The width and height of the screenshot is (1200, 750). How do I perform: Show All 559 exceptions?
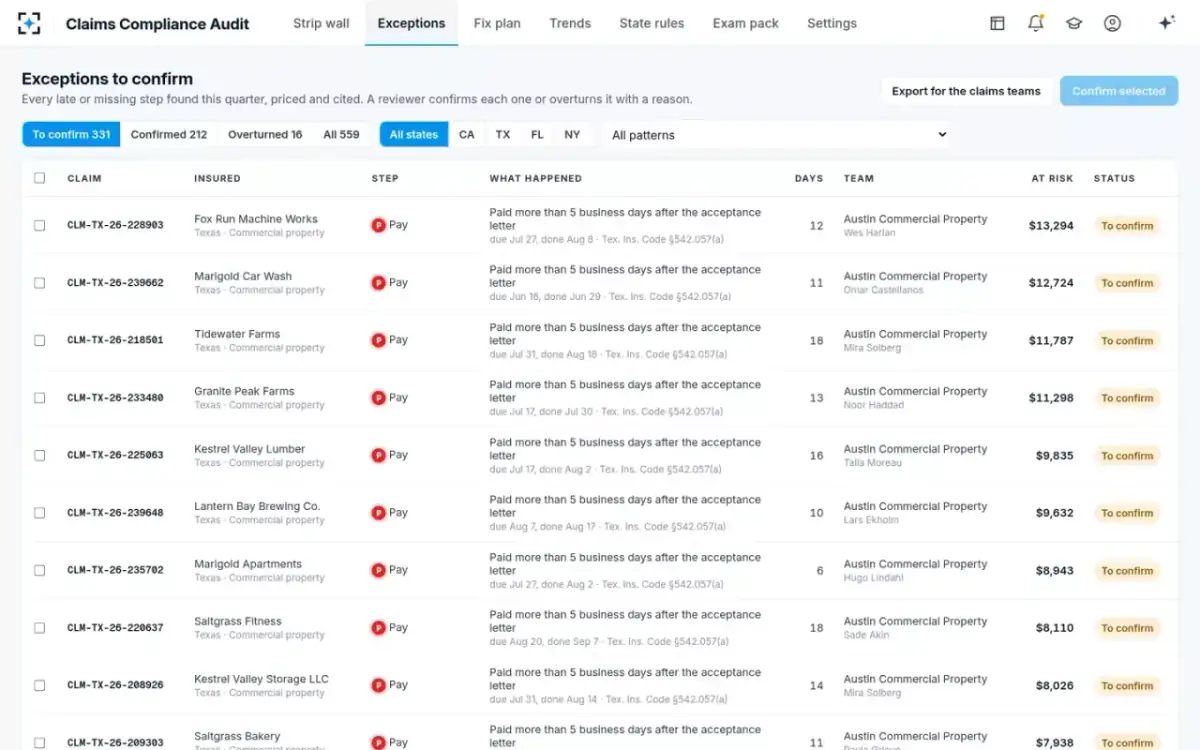coord(341,135)
